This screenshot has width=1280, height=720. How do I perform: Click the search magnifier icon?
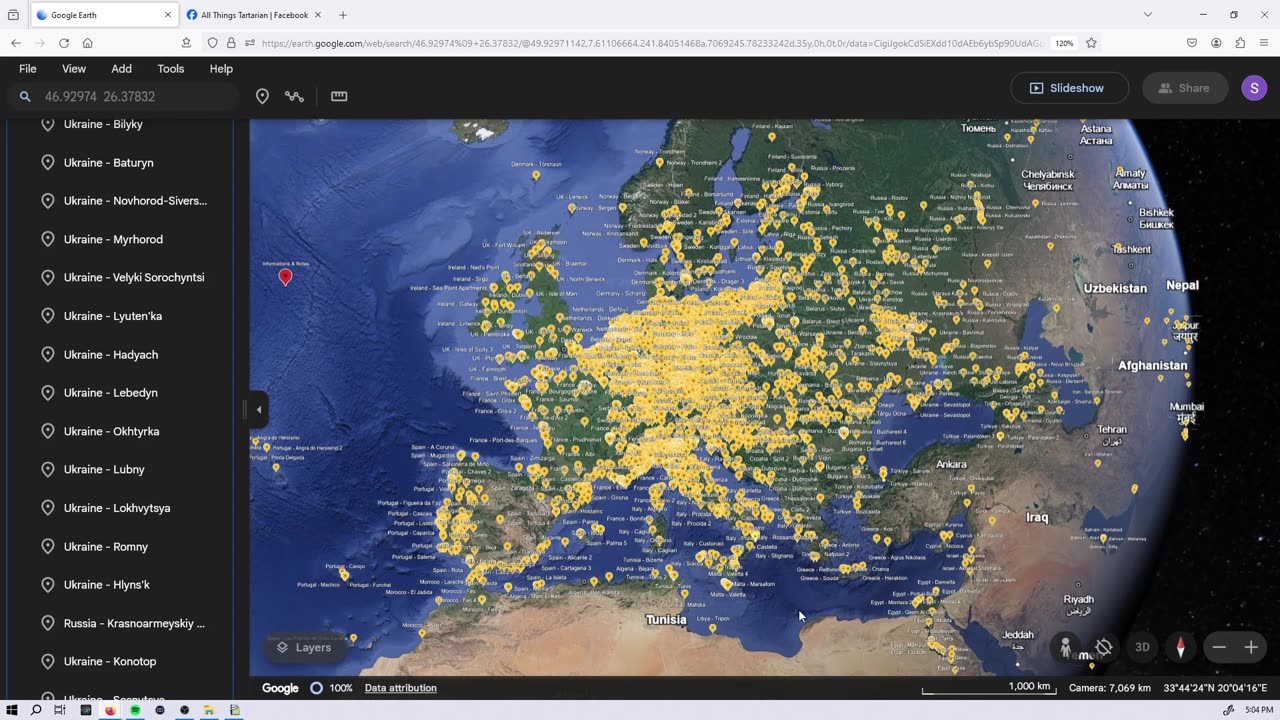pos(25,97)
